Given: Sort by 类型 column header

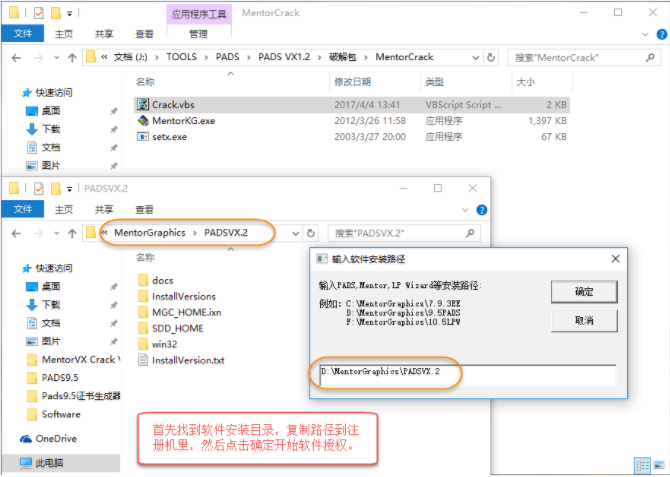Looking at the screenshot, I should (x=435, y=82).
